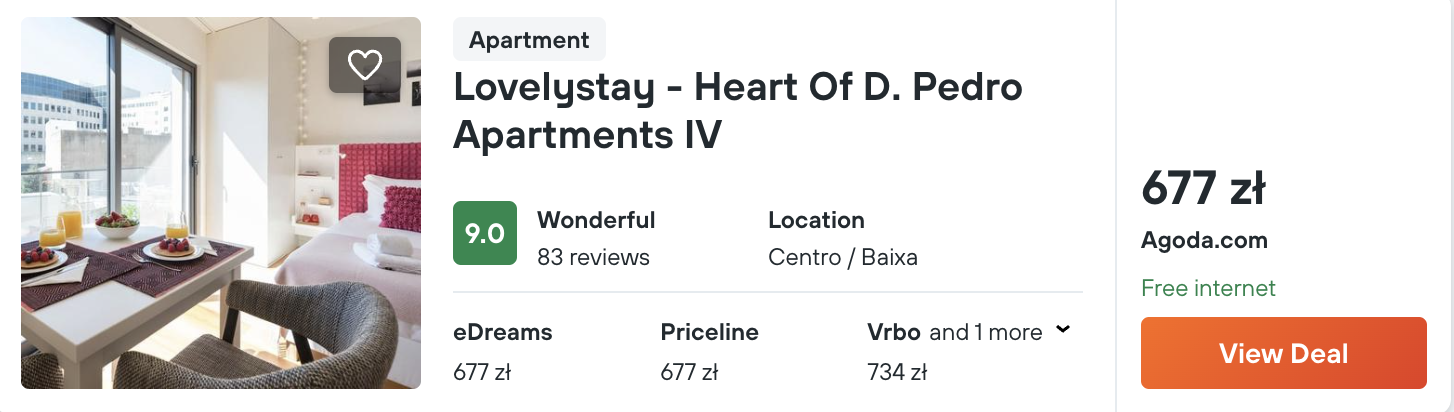Image resolution: width=1454 pixels, height=412 pixels.
Task: View the 83 reviews
Action: click(x=593, y=257)
